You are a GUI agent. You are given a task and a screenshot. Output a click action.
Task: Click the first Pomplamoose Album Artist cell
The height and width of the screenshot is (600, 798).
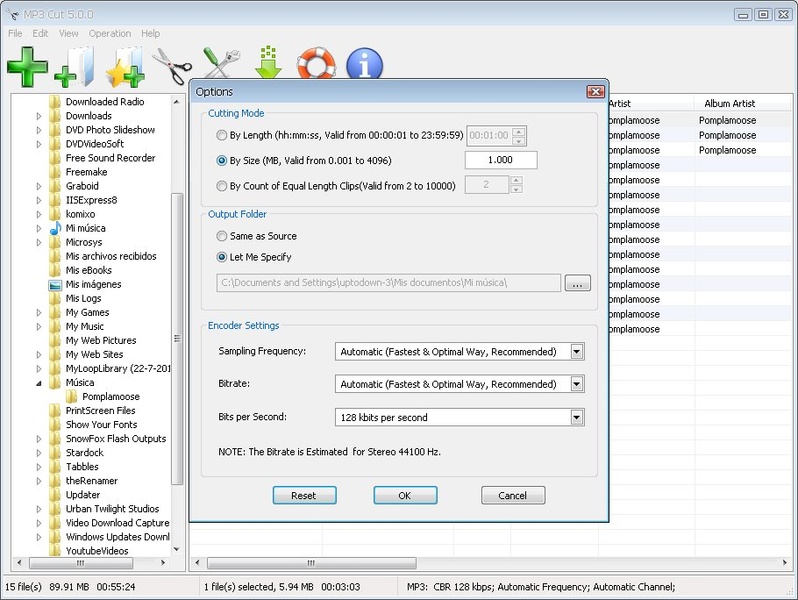pos(727,121)
